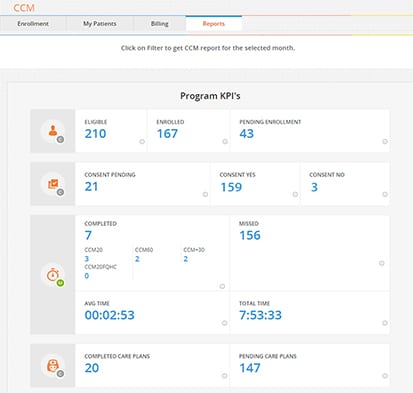The image size is (413, 393).
Task: Click the CCM logo title
Action: 24,8
